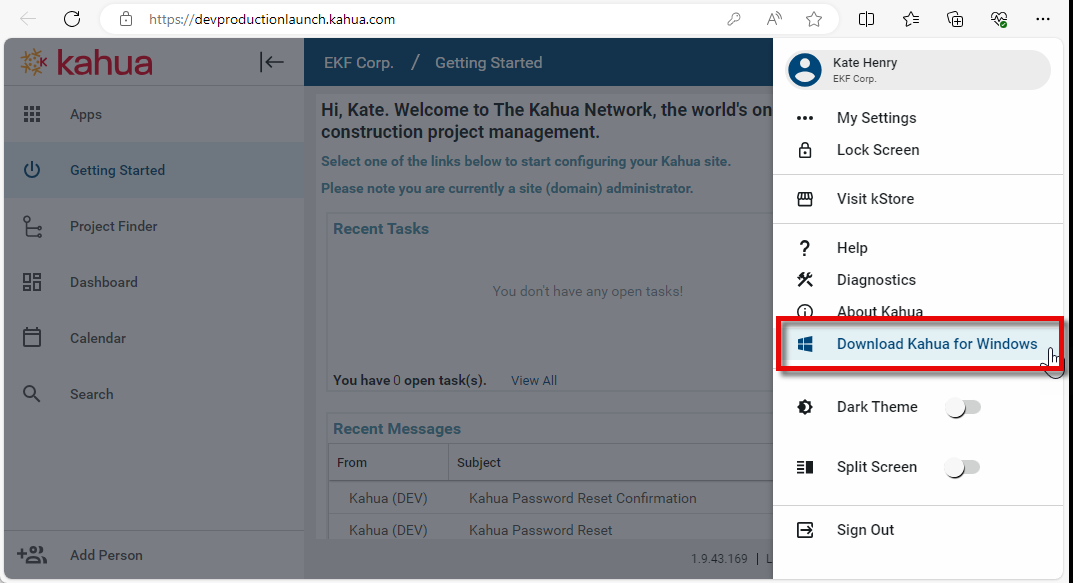Click the Search magnifier icon in sidebar

pos(32,394)
